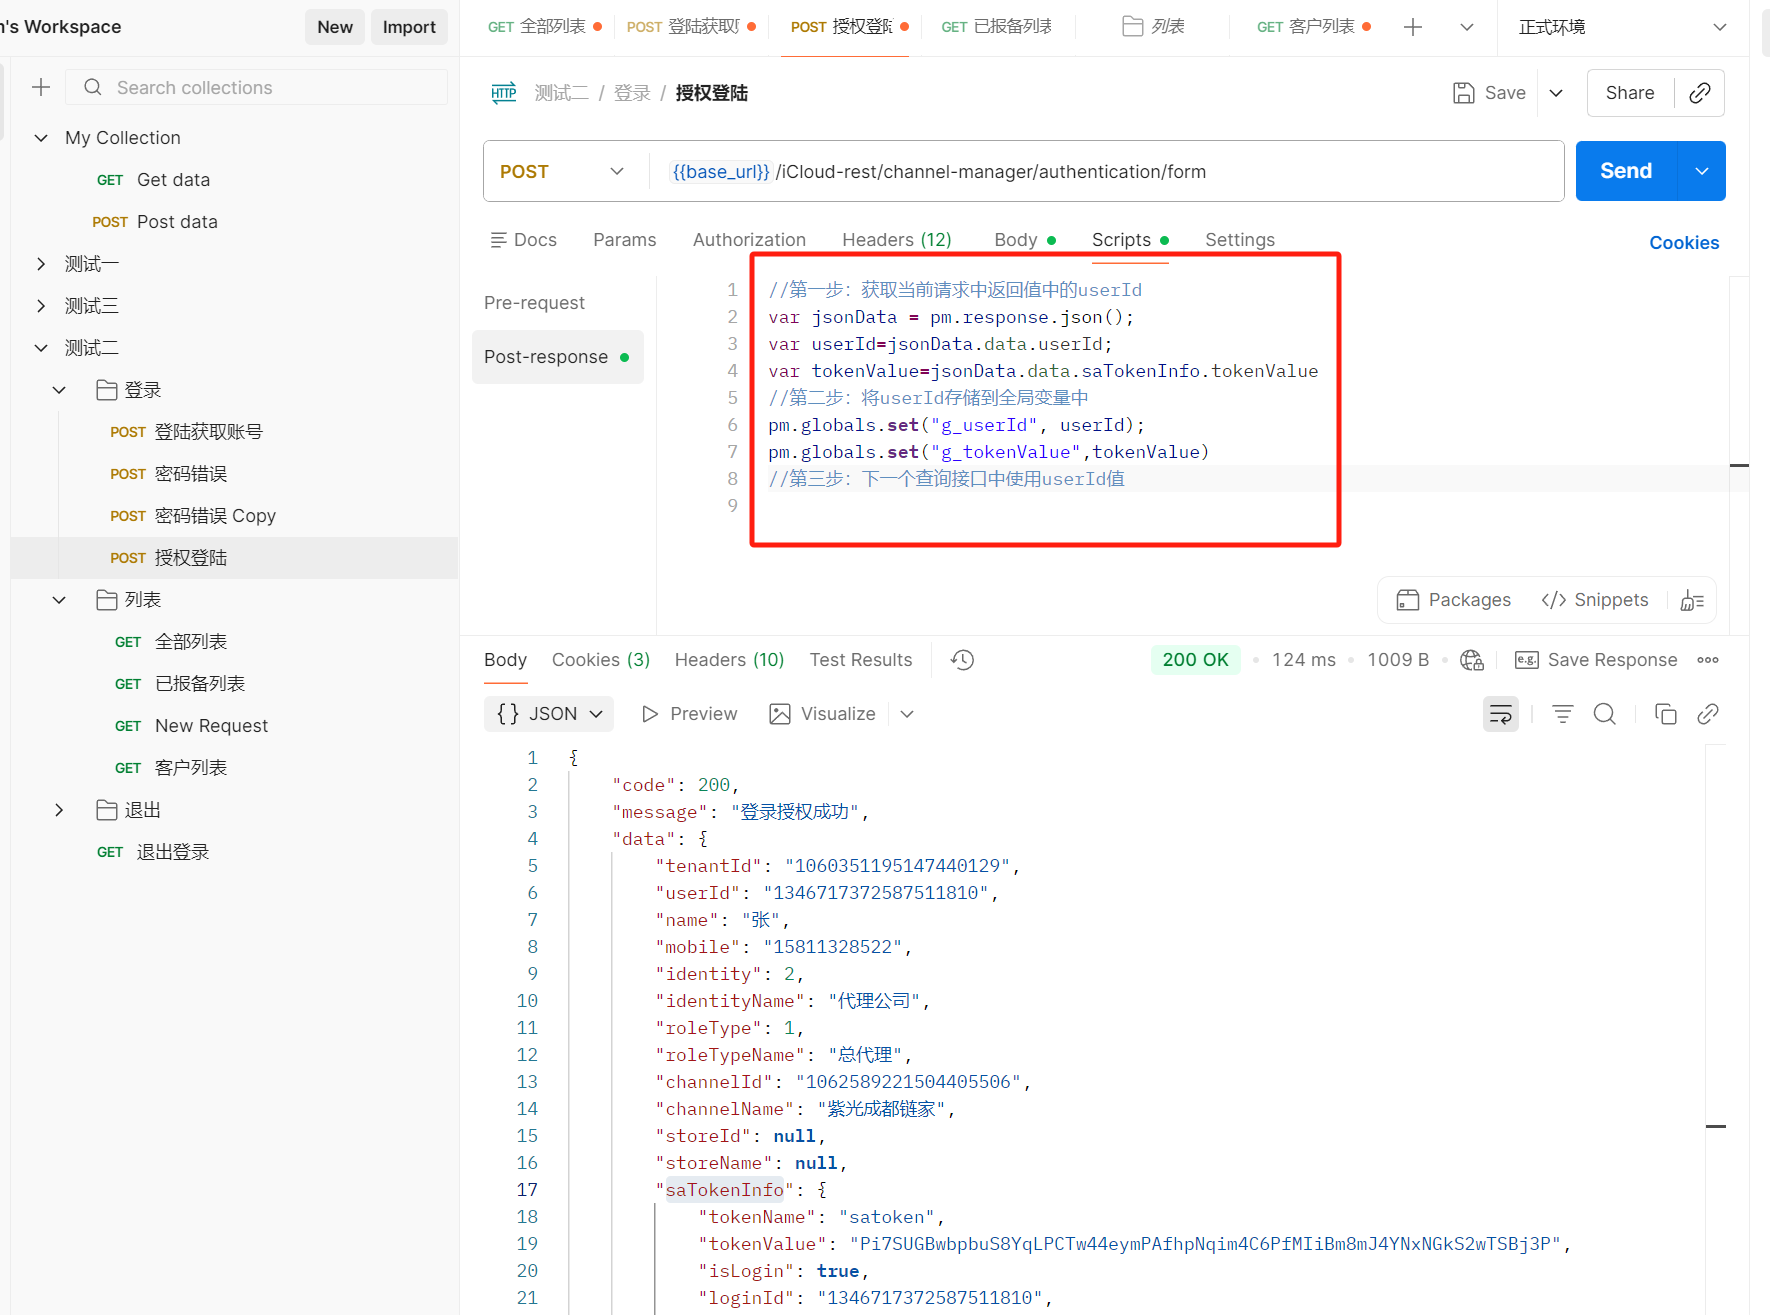Open the response Cookies (3) tab
This screenshot has height=1315, width=1770.
tap(601, 660)
